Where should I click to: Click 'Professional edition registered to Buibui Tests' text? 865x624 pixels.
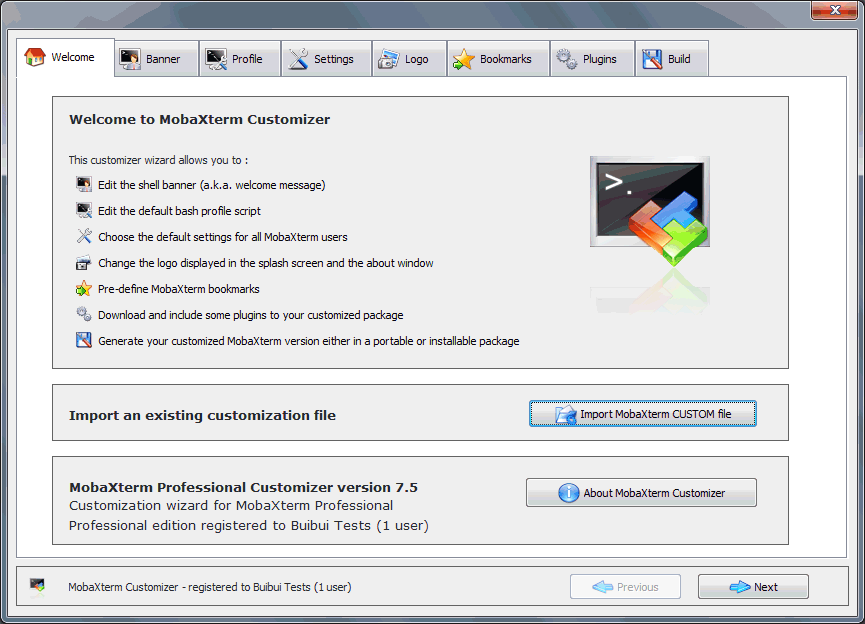pos(249,525)
